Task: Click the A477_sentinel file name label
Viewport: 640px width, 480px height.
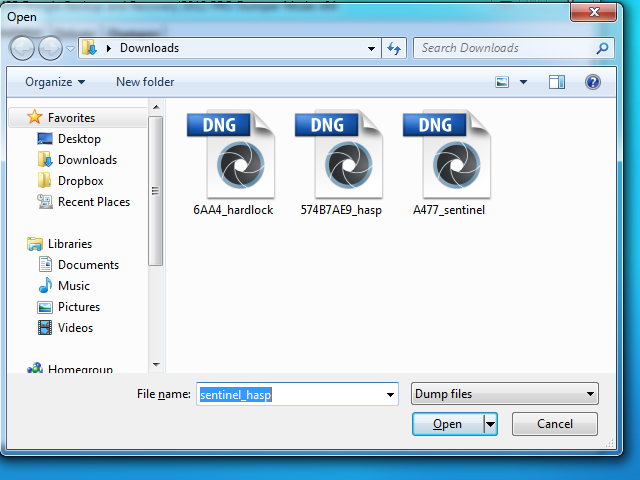Action: 449,210
